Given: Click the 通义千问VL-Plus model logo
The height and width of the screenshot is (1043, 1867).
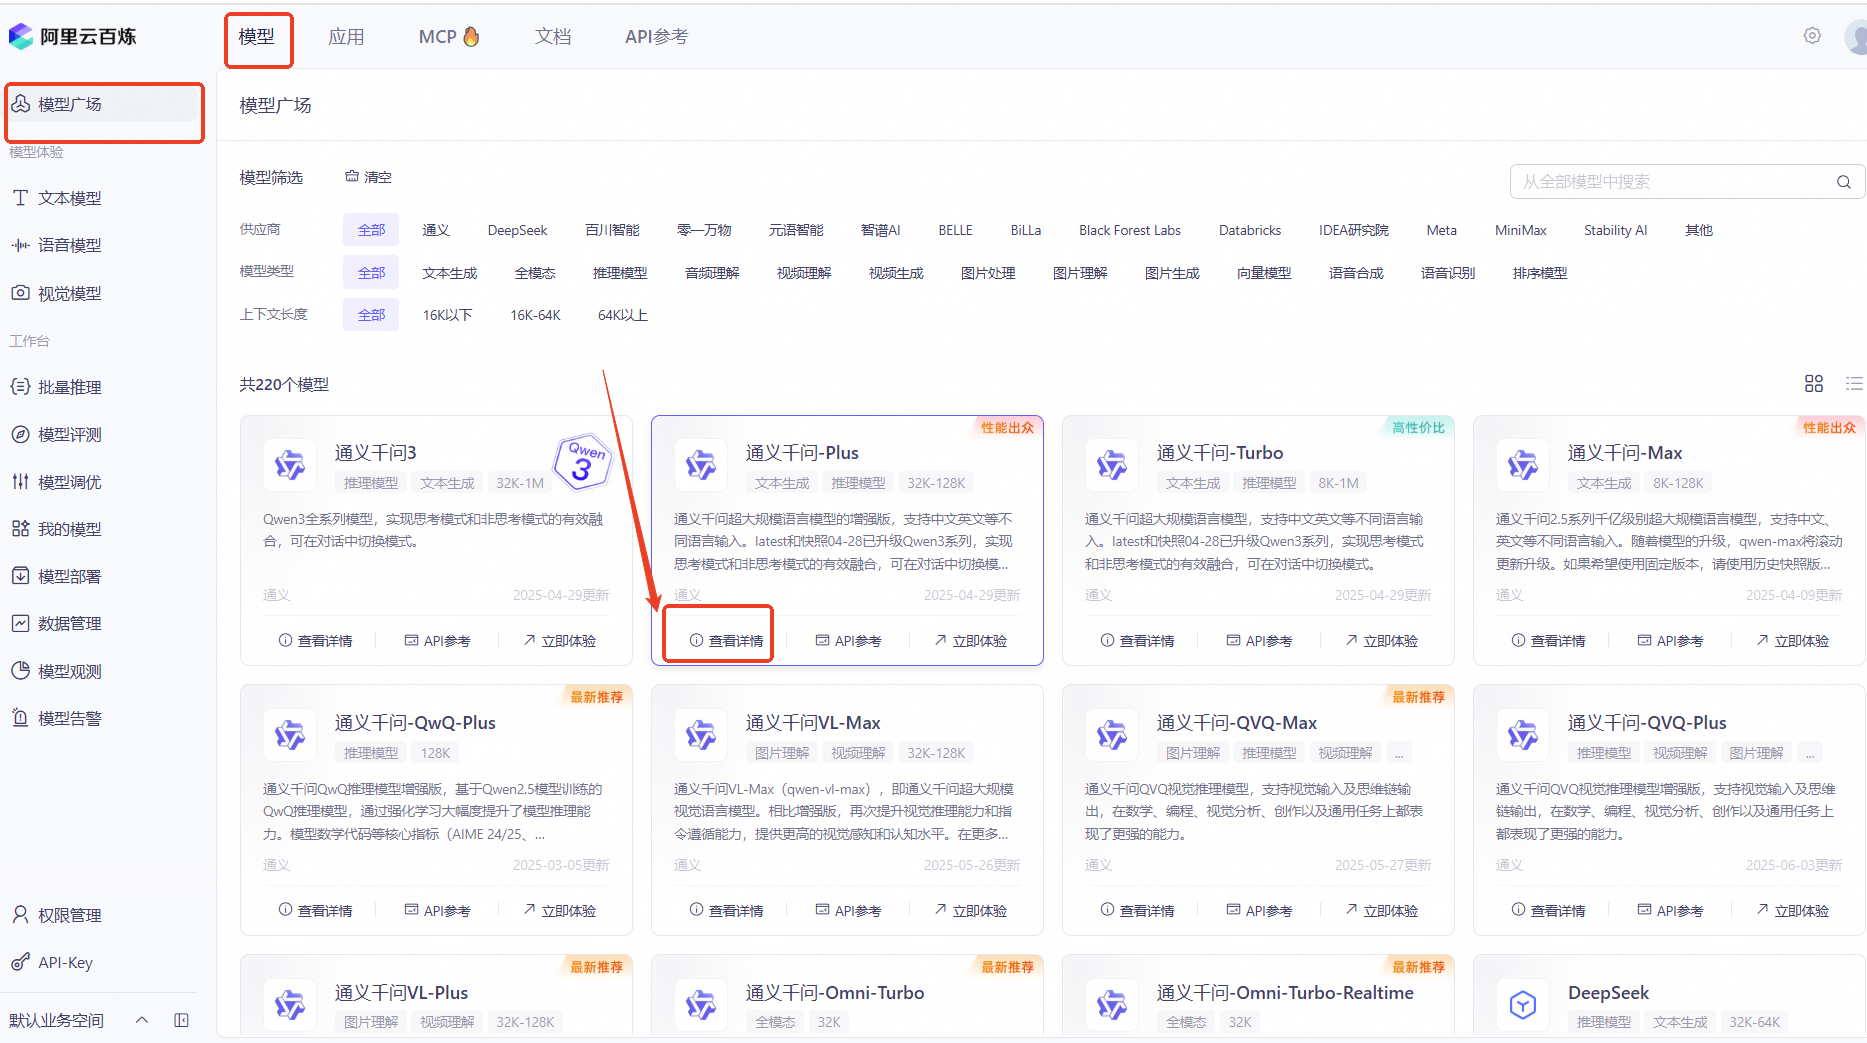Looking at the screenshot, I should click(x=290, y=1005).
